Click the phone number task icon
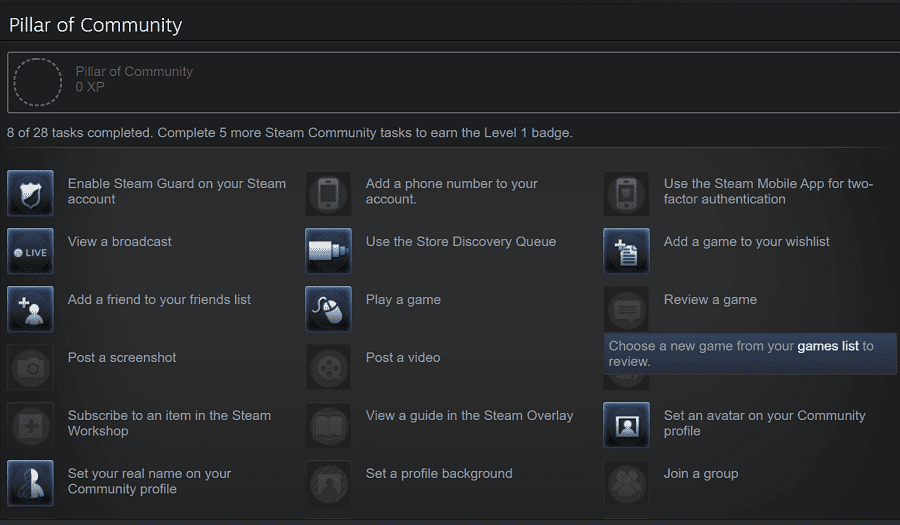900x525 pixels. 328,193
